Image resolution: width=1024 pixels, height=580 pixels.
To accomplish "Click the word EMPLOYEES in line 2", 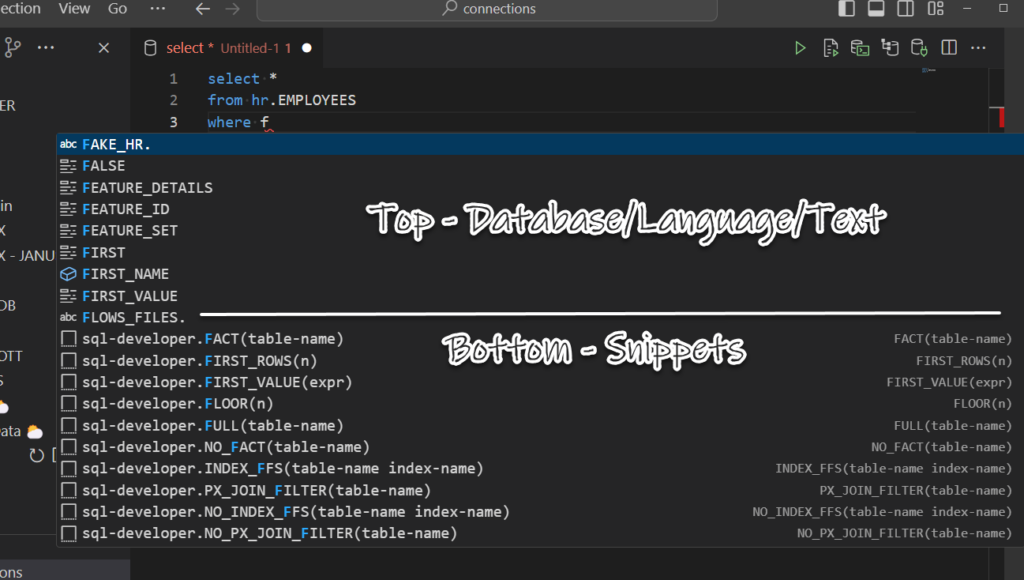I will 317,100.
